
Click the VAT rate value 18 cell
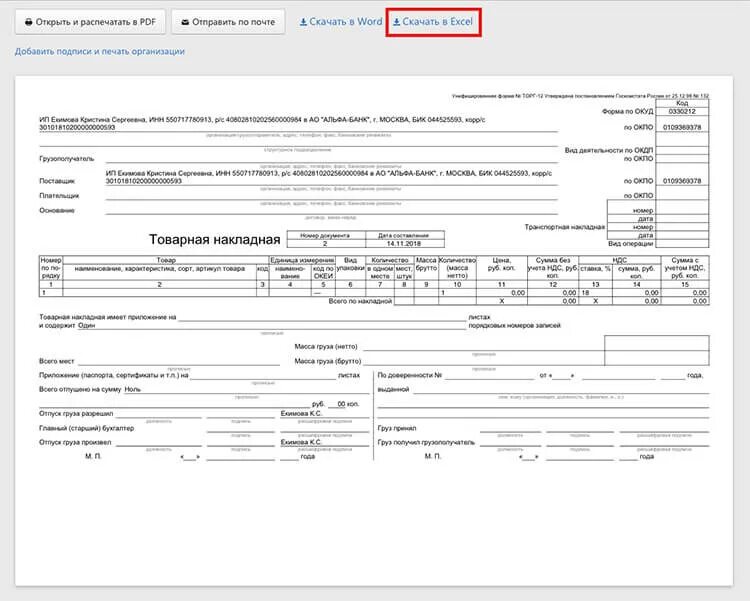click(595, 292)
